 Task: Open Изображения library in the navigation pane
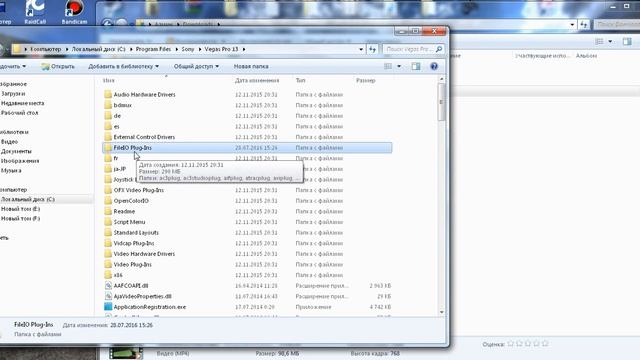(x=20, y=161)
